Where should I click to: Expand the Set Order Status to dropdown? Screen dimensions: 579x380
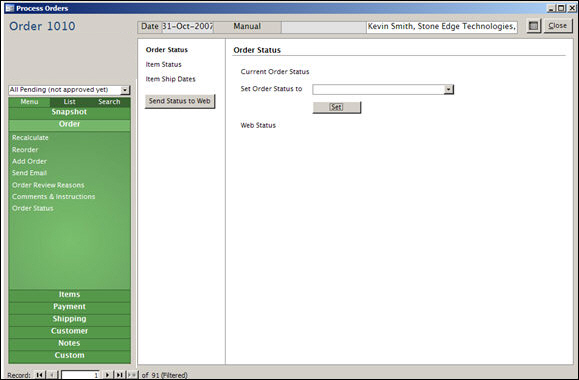click(x=448, y=89)
